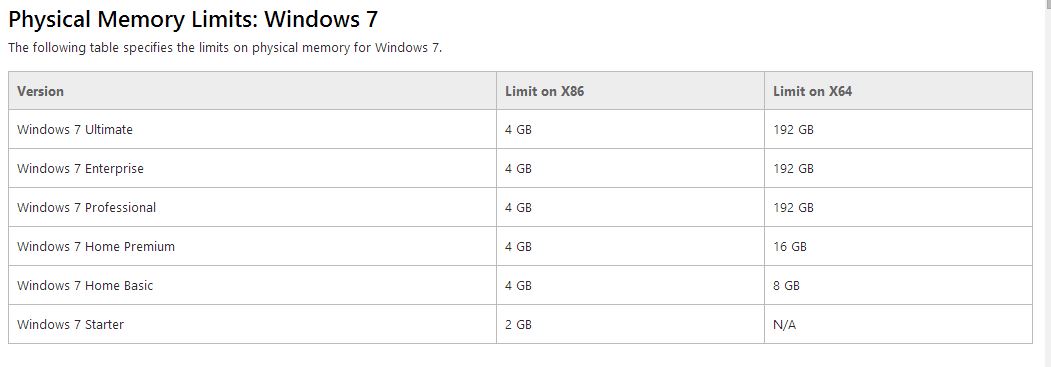The image size is (1051, 367).
Task: Select the 8 GB limit for Home Basic
Action: (x=786, y=285)
